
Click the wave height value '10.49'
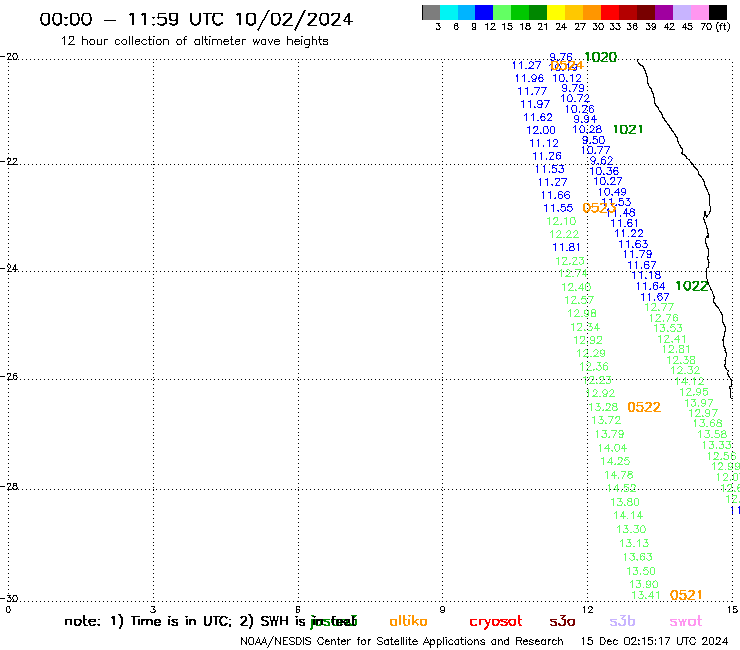pos(612,192)
